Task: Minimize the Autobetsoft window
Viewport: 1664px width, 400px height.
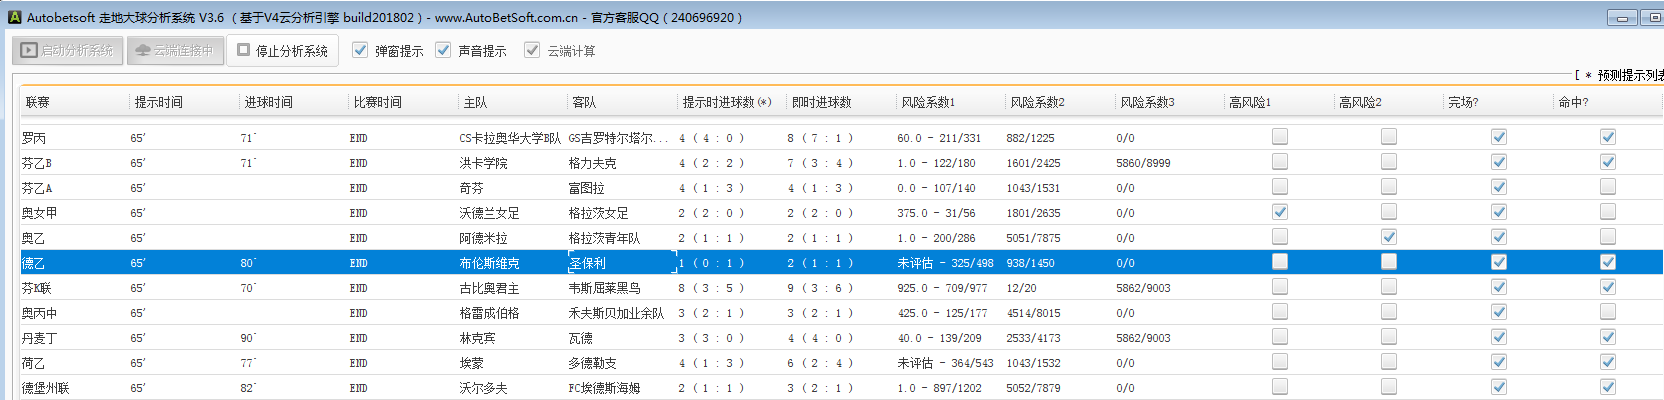Action: pyautogui.click(x=1622, y=18)
